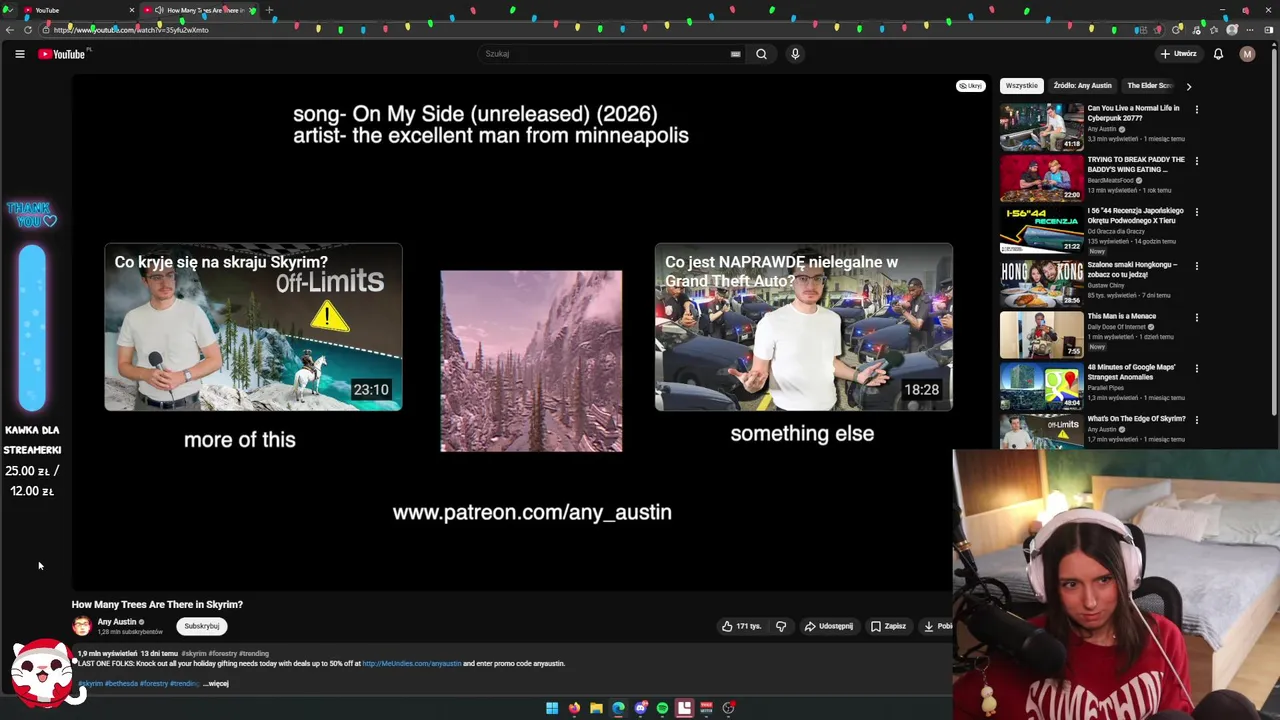The width and height of the screenshot is (1280, 720).
Task: Expand more filter chips with the right chevron
Action: click(1188, 86)
